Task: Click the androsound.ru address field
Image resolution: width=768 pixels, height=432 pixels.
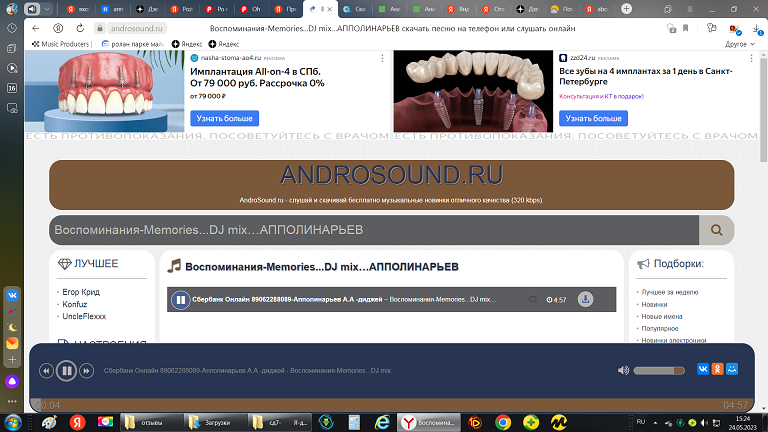Action: (136, 28)
